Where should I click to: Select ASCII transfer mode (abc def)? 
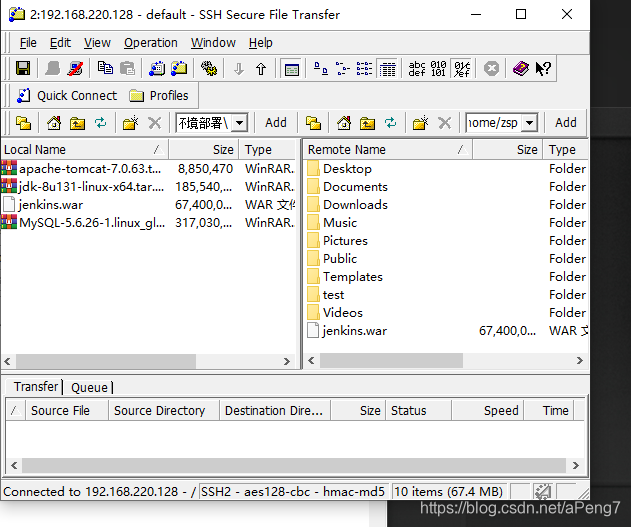point(417,69)
